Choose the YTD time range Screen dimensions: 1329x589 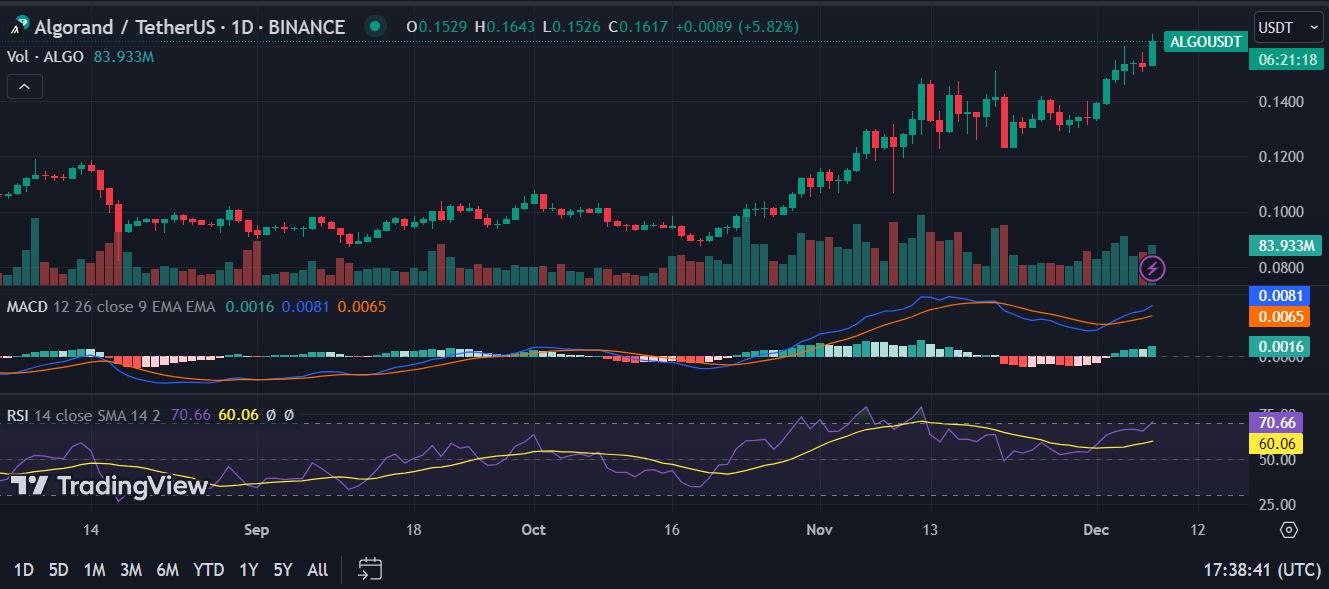pyautogui.click(x=208, y=570)
